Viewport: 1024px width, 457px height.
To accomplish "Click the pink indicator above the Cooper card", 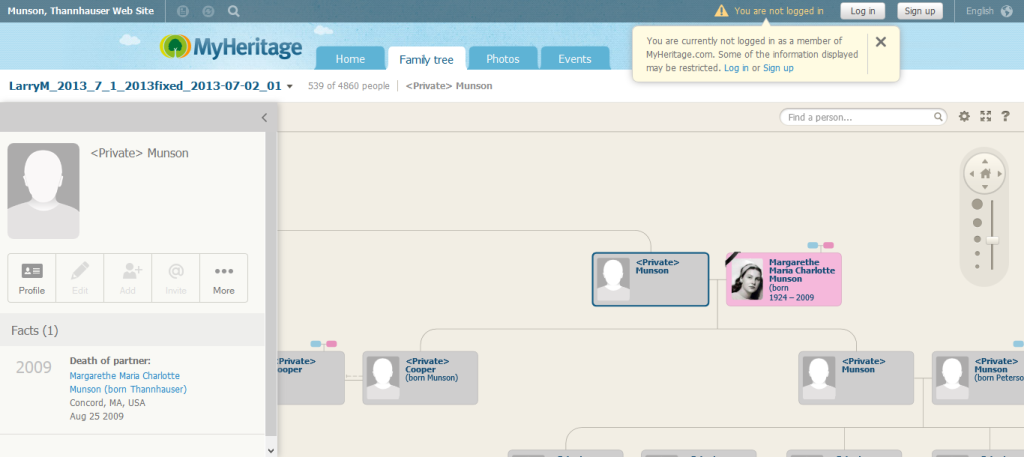I will tap(331, 344).
